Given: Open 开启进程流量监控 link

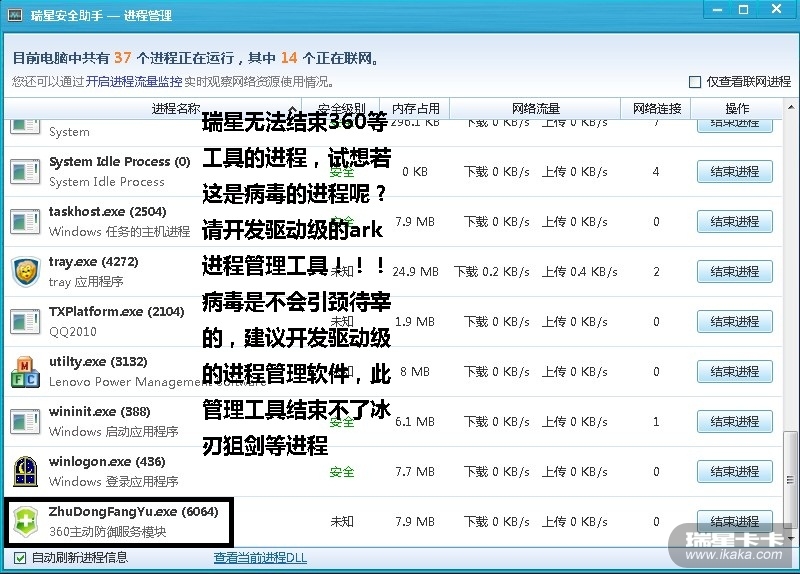Looking at the screenshot, I should pyautogui.click(x=134, y=82).
